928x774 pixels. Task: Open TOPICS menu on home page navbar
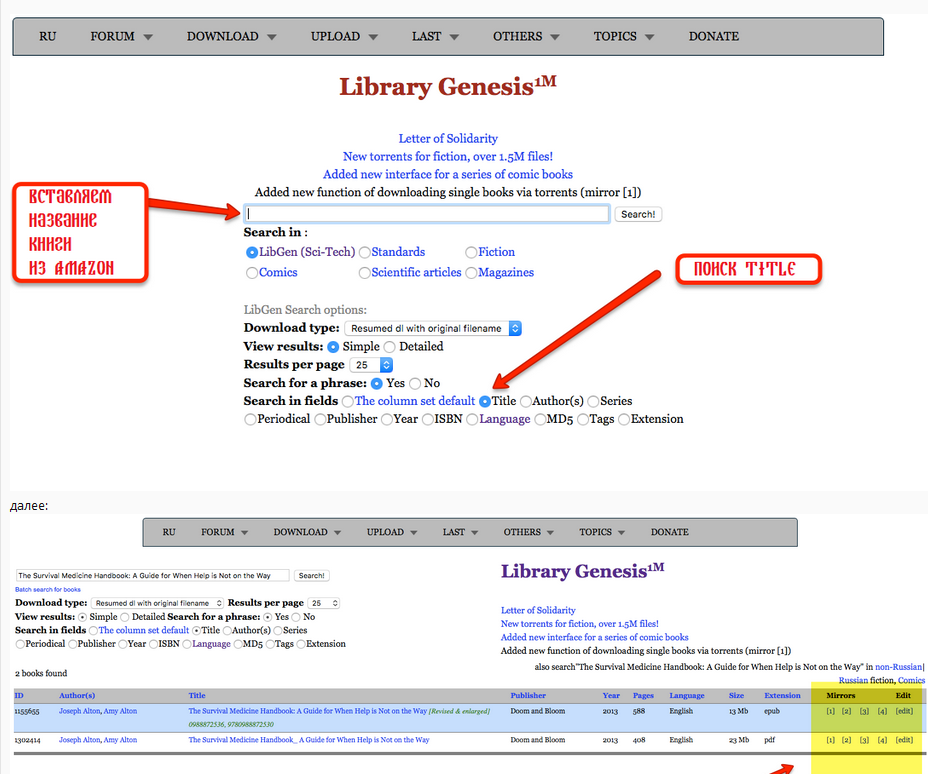[x=624, y=36]
